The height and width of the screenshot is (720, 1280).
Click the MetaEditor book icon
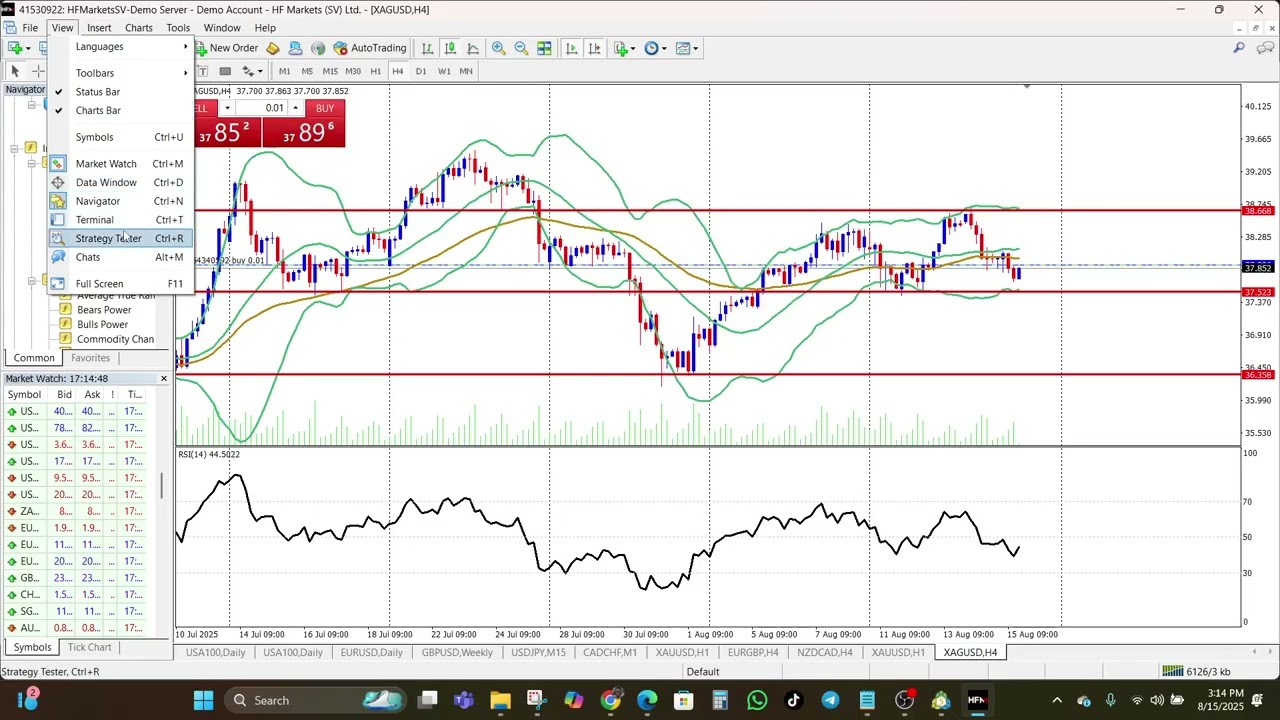click(x=273, y=48)
